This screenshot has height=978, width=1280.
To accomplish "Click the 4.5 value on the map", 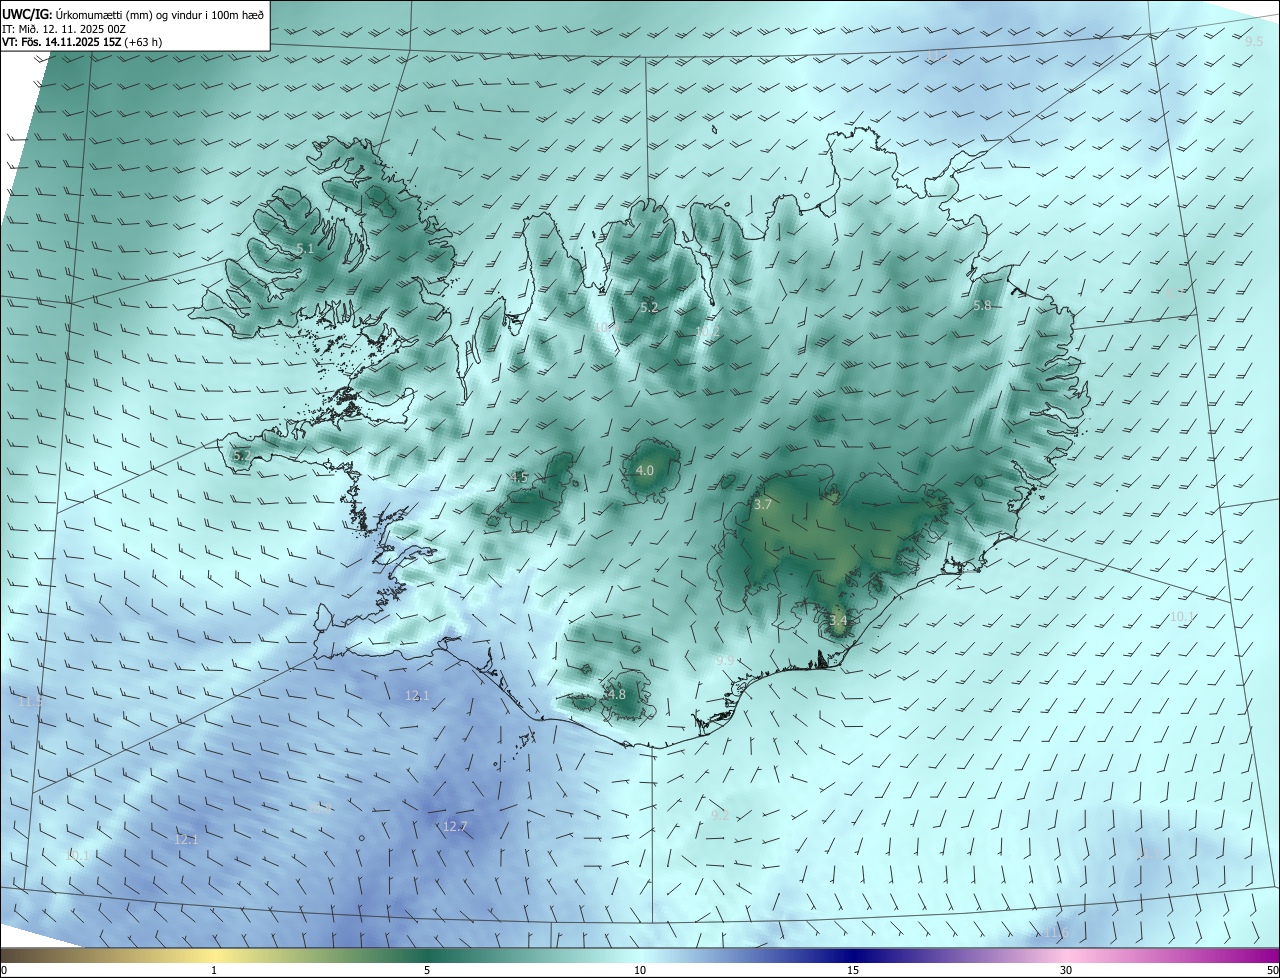I will [519, 477].
